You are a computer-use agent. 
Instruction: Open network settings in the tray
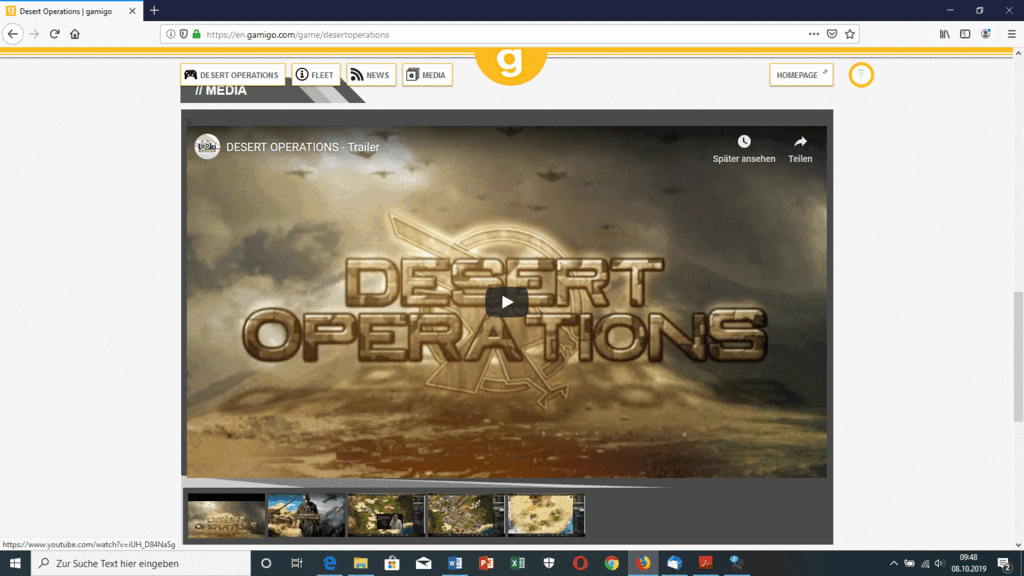click(x=924, y=563)
